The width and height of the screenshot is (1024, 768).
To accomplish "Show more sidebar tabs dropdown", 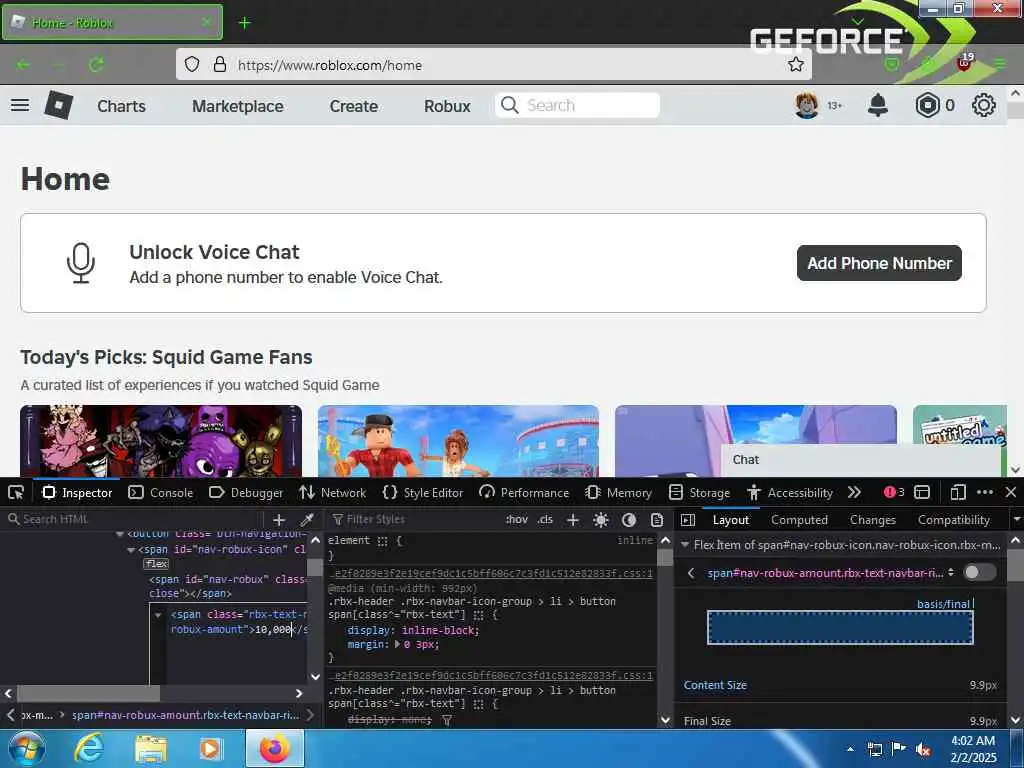I will pyautogui.click(x=1017, y=520).
